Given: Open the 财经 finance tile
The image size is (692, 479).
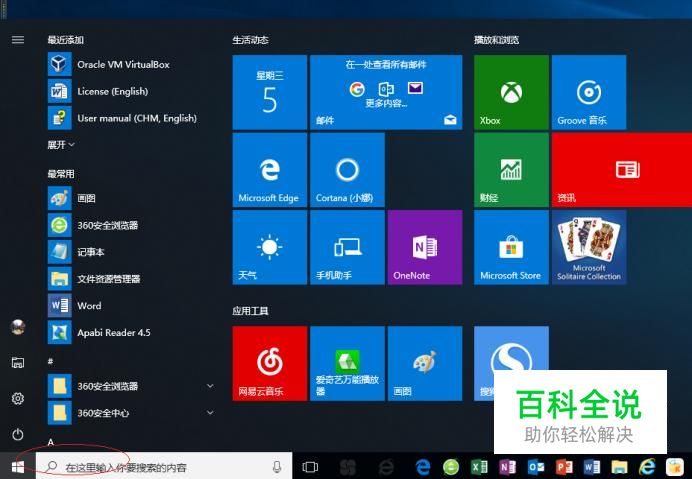Looking at the screenshot, I should pos(511,170).
